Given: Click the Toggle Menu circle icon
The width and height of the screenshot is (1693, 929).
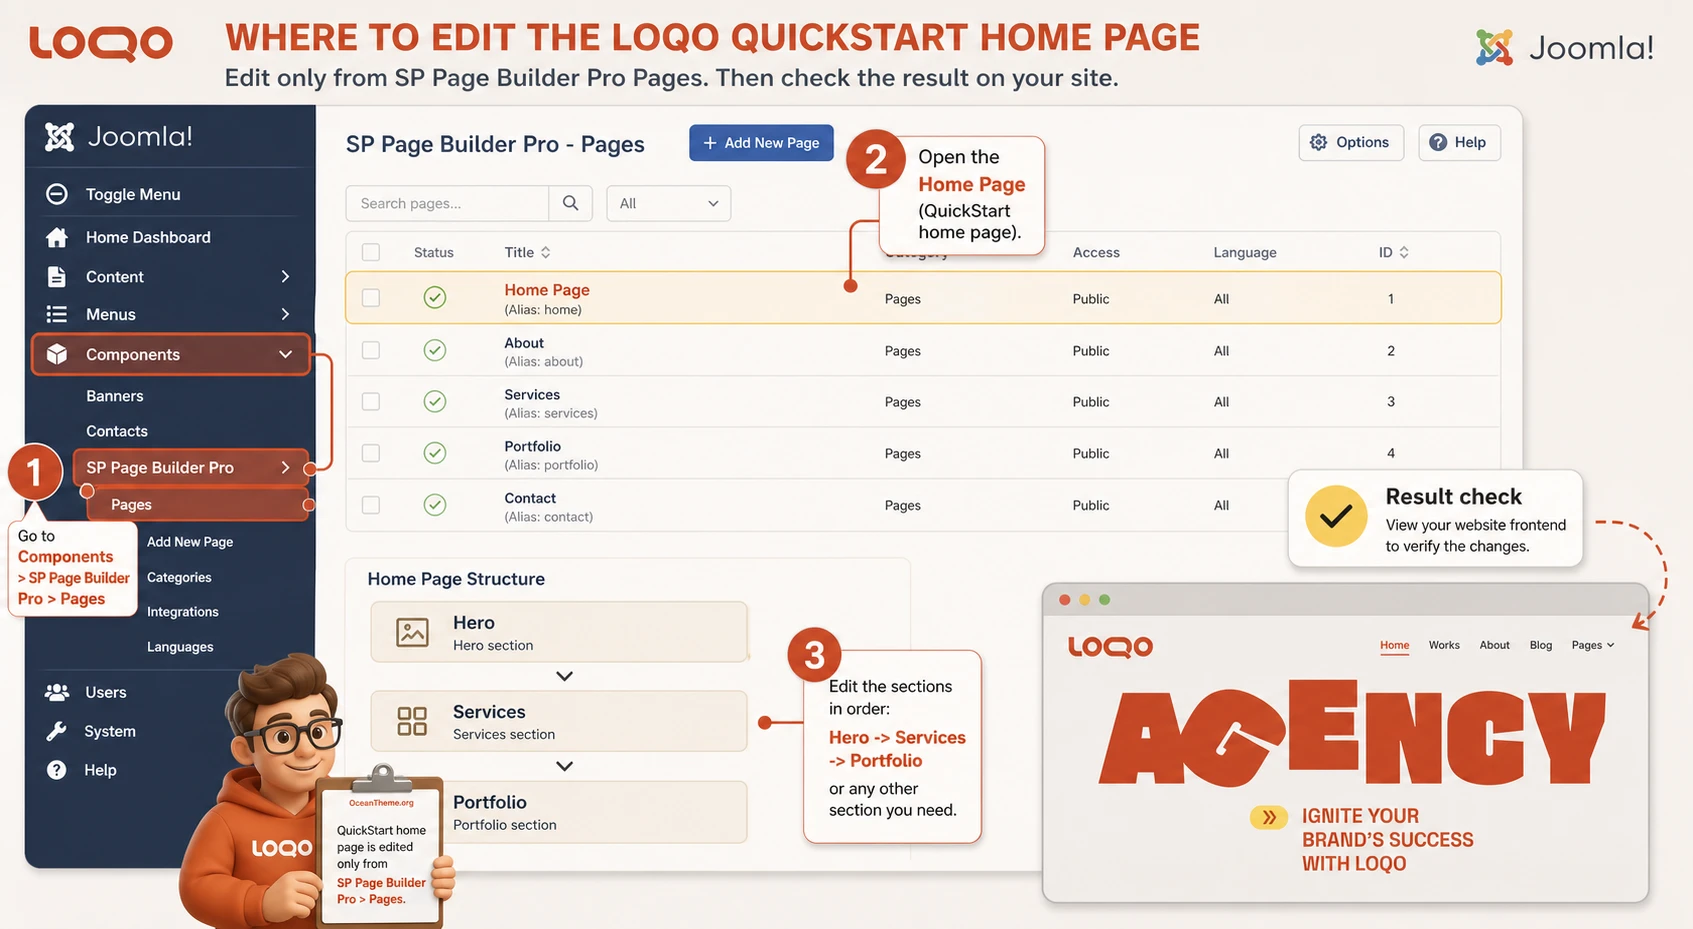Looking at the screenshot, I should tap(57, 194).
